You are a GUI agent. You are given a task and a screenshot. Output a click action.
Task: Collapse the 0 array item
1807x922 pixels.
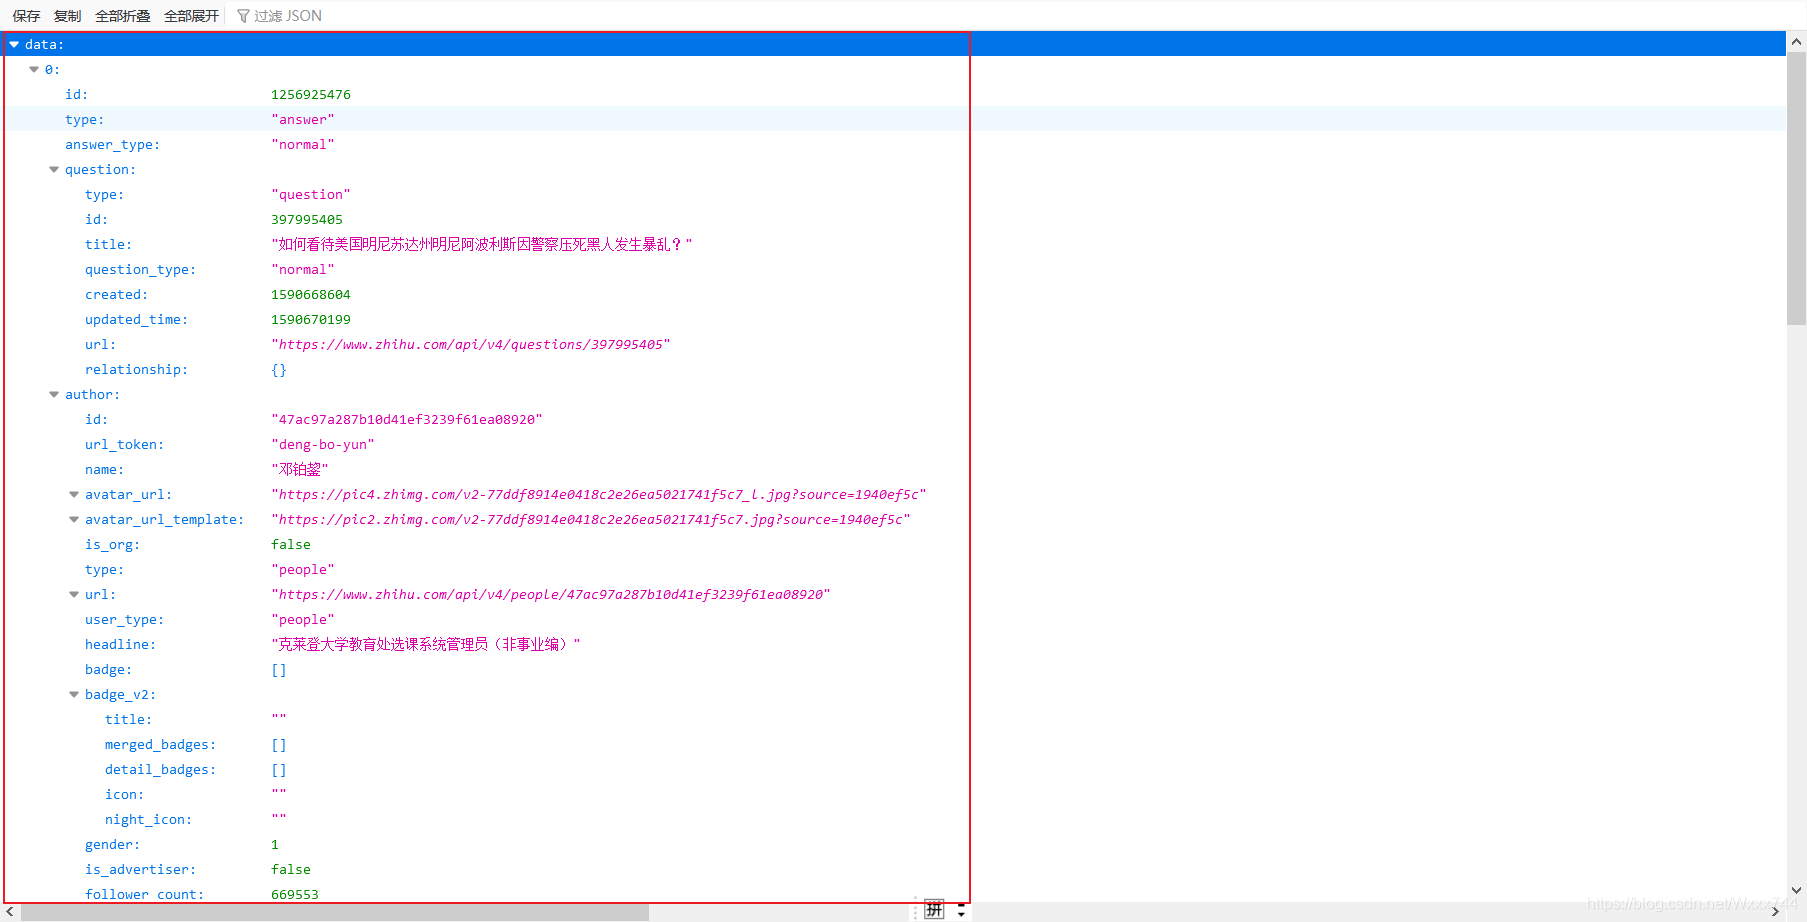(x=34, y=69)
